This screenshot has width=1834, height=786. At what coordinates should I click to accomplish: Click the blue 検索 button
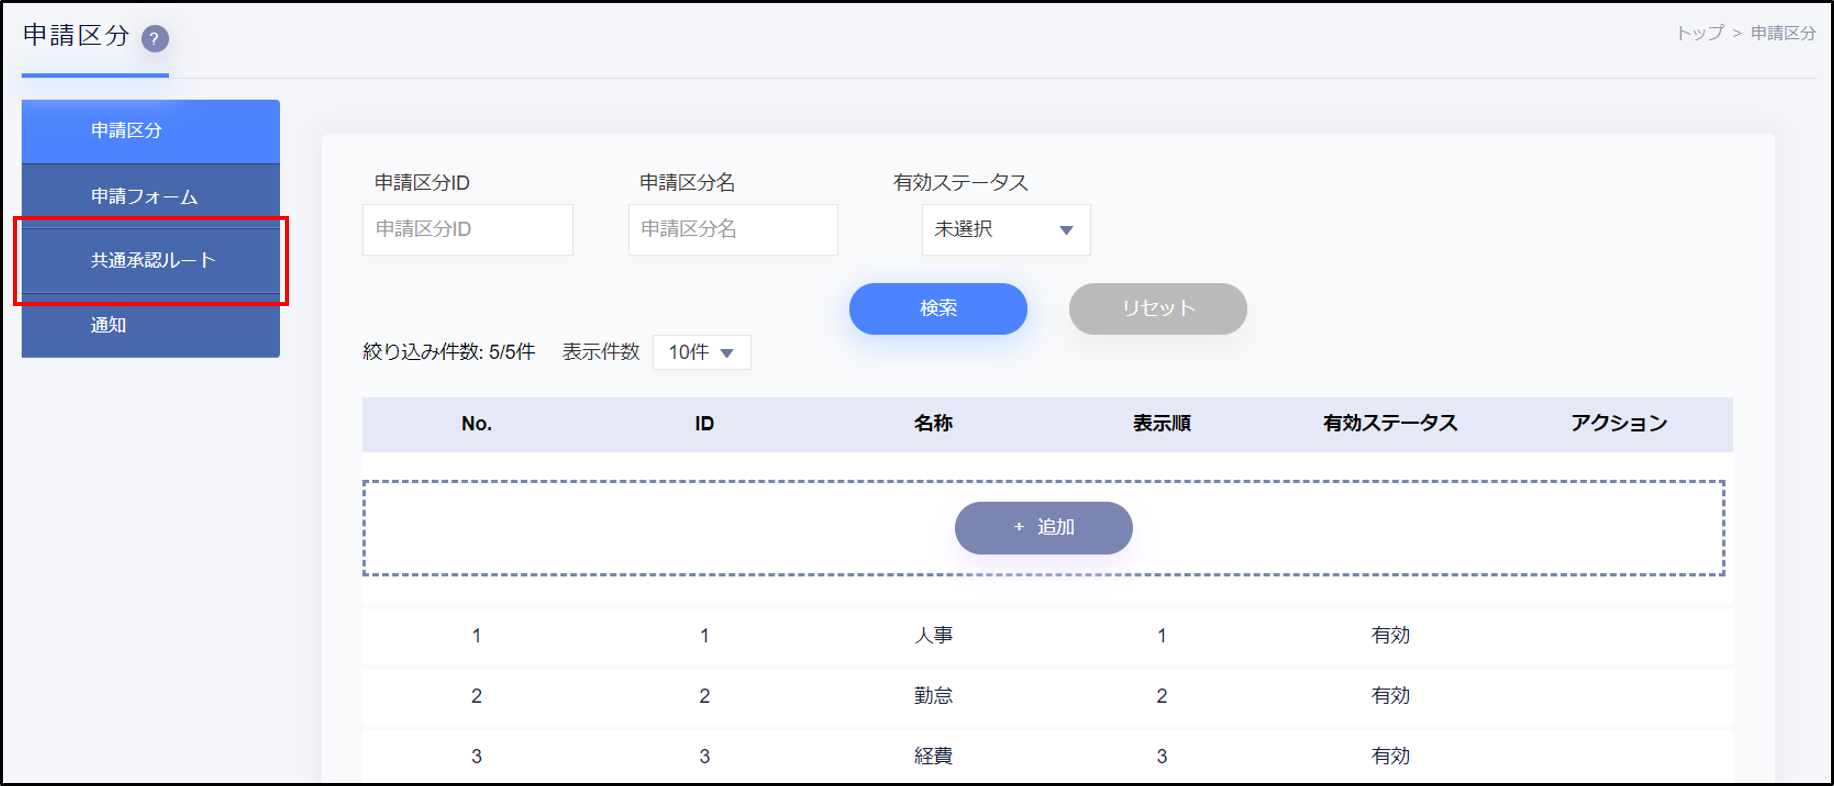(x=938, y=309)
